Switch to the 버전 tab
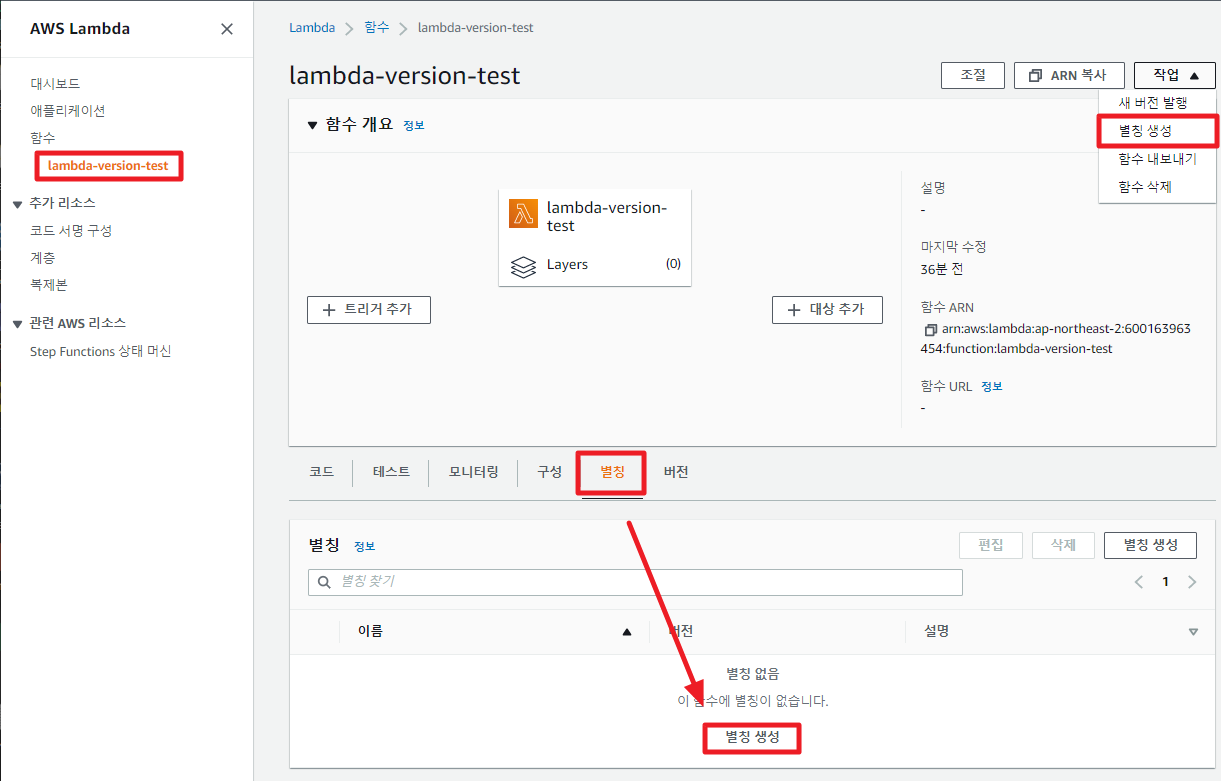This screenshot has width=1221, height=781. tap(676, 472)
